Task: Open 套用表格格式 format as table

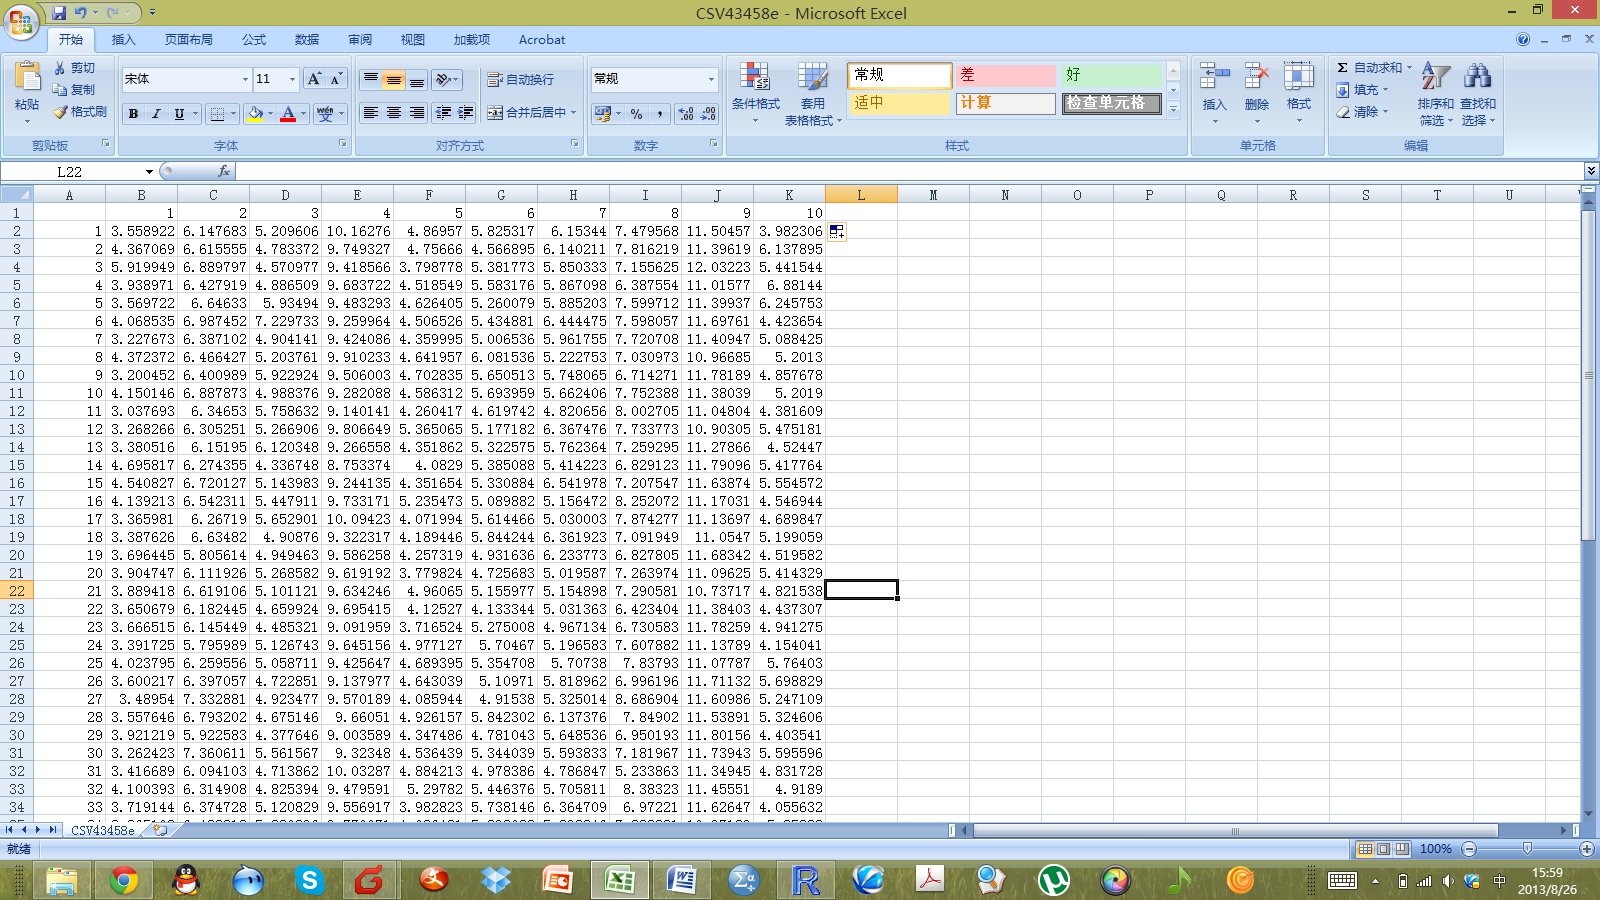Action: pyautogui.click(x=813, y=93)
